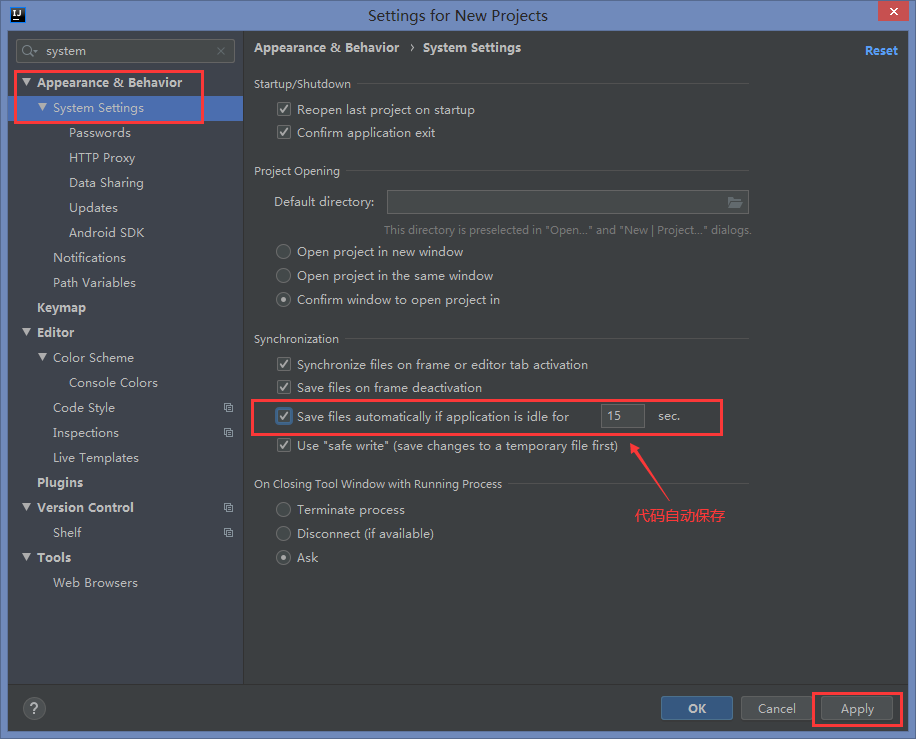Click the help question mark icon
This screenshot has height=739, width=916.
coord(33,708)
